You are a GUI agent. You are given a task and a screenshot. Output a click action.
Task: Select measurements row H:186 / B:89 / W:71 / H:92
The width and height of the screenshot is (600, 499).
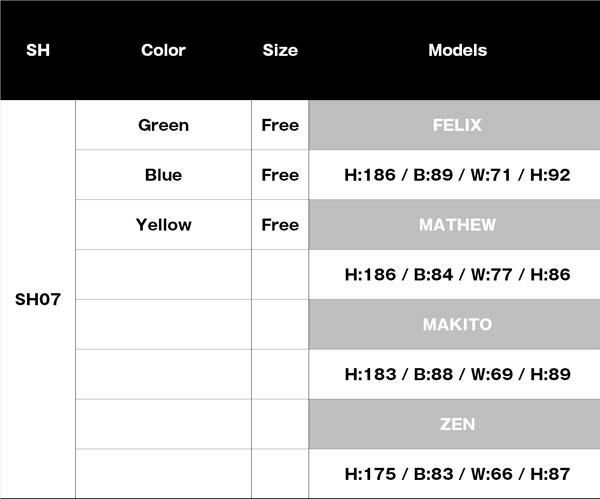coord(457,175)
